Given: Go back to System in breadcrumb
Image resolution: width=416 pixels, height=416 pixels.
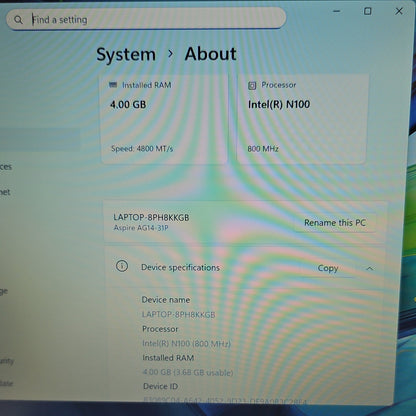Looking at the screenshot, I should tap(126, 54).
